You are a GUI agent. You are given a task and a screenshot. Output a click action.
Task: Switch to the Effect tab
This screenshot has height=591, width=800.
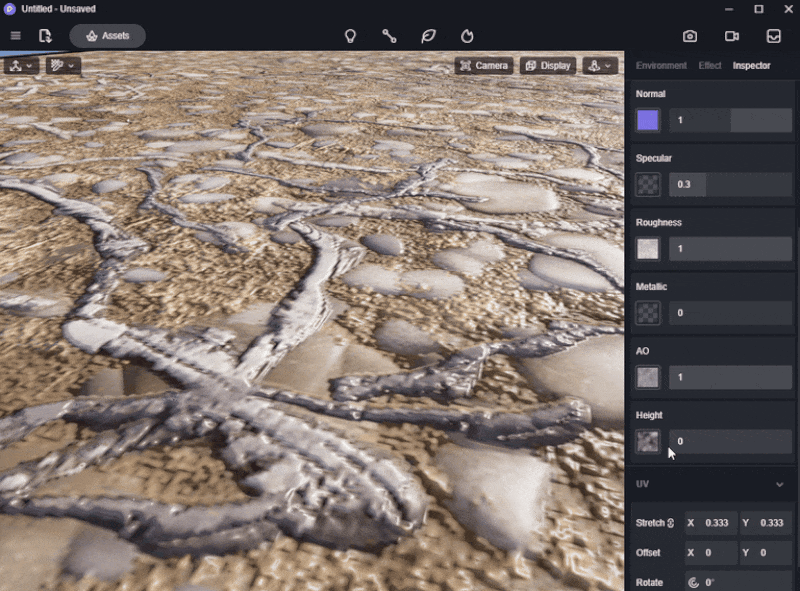(710, 65)
